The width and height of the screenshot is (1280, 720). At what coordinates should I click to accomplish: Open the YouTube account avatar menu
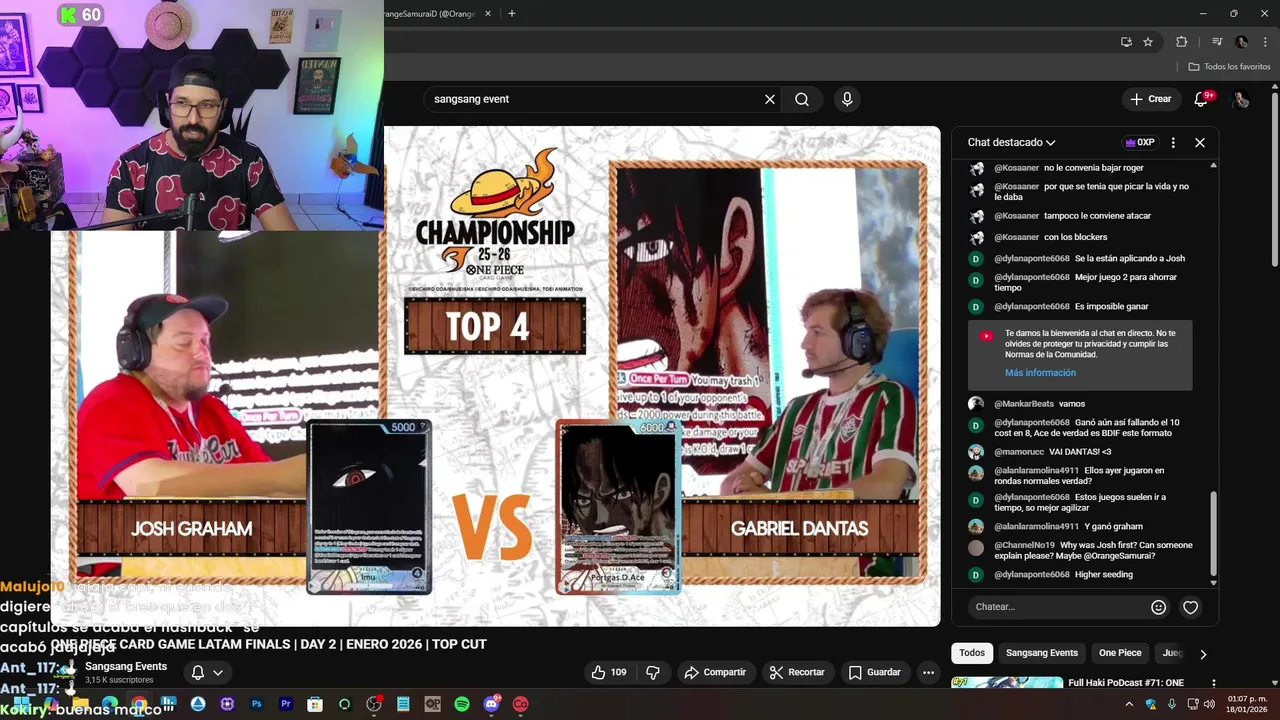[1241, 99]
